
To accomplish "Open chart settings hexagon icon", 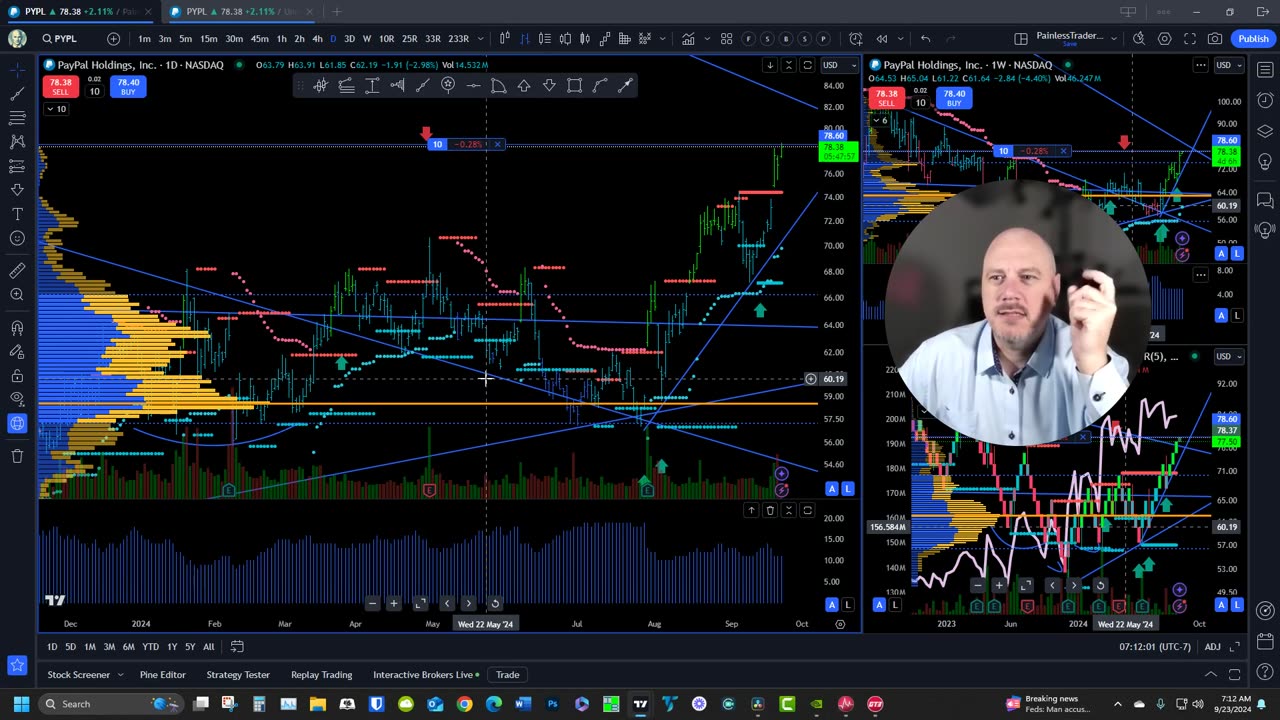I will (1165, 39).
